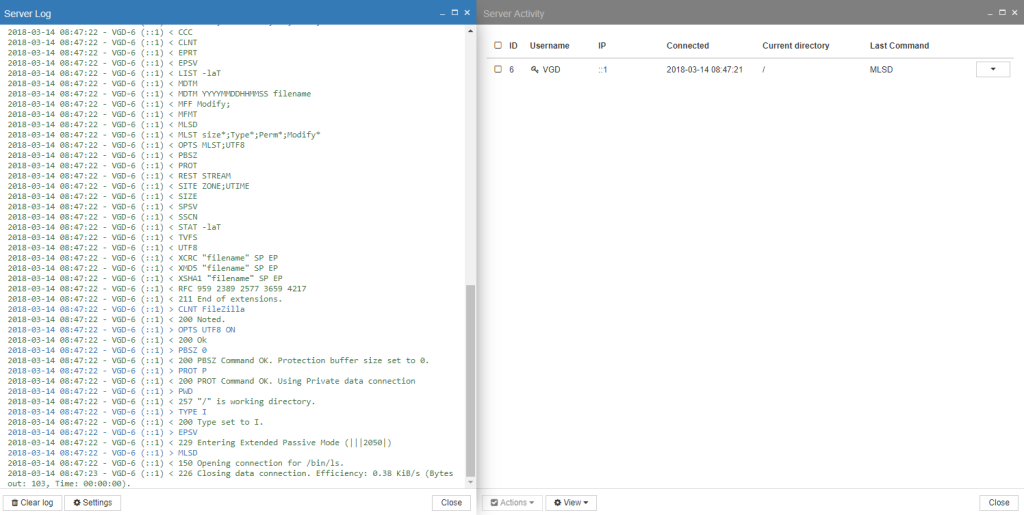
Task: Click the connected time 2018-03-14 08:47:21
Action: pos(704,69)
